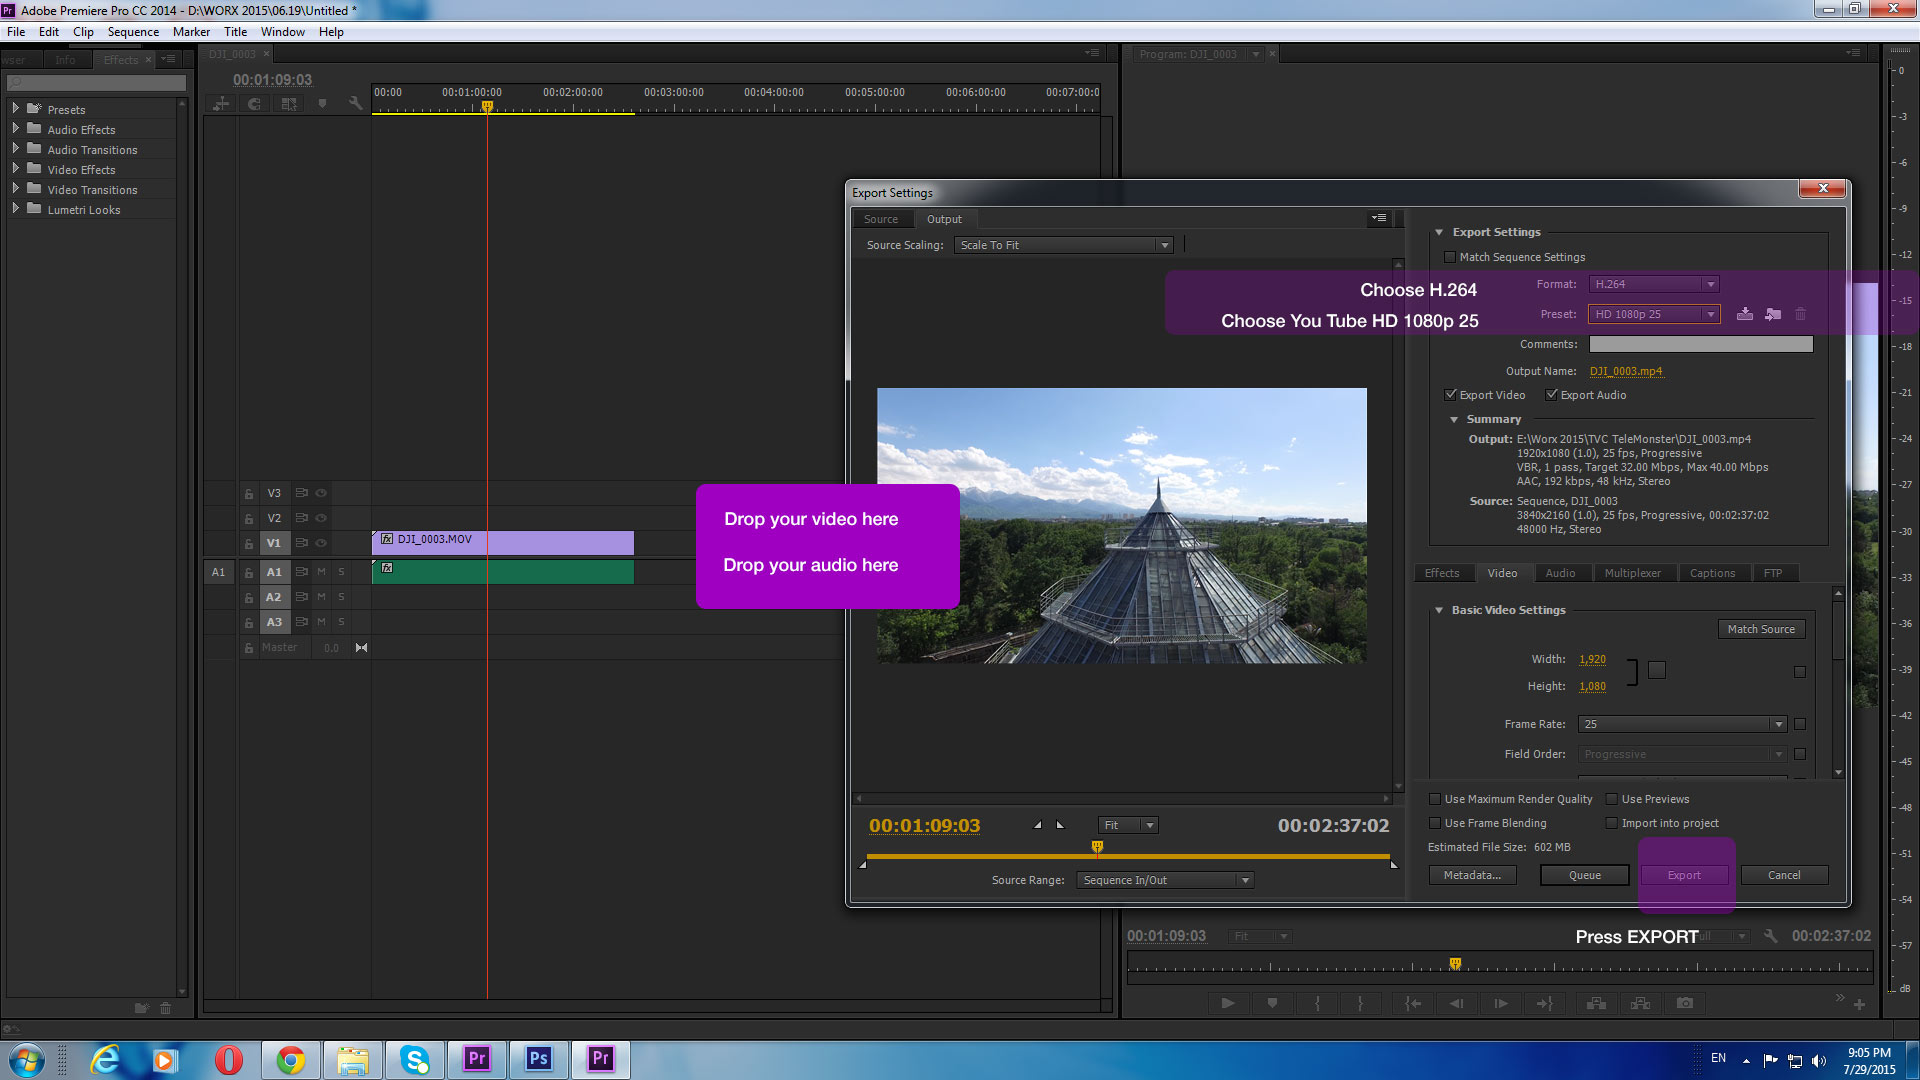Solo the A3 track
Viewport: 1920px width, 1080px height.
click(341, 622)
